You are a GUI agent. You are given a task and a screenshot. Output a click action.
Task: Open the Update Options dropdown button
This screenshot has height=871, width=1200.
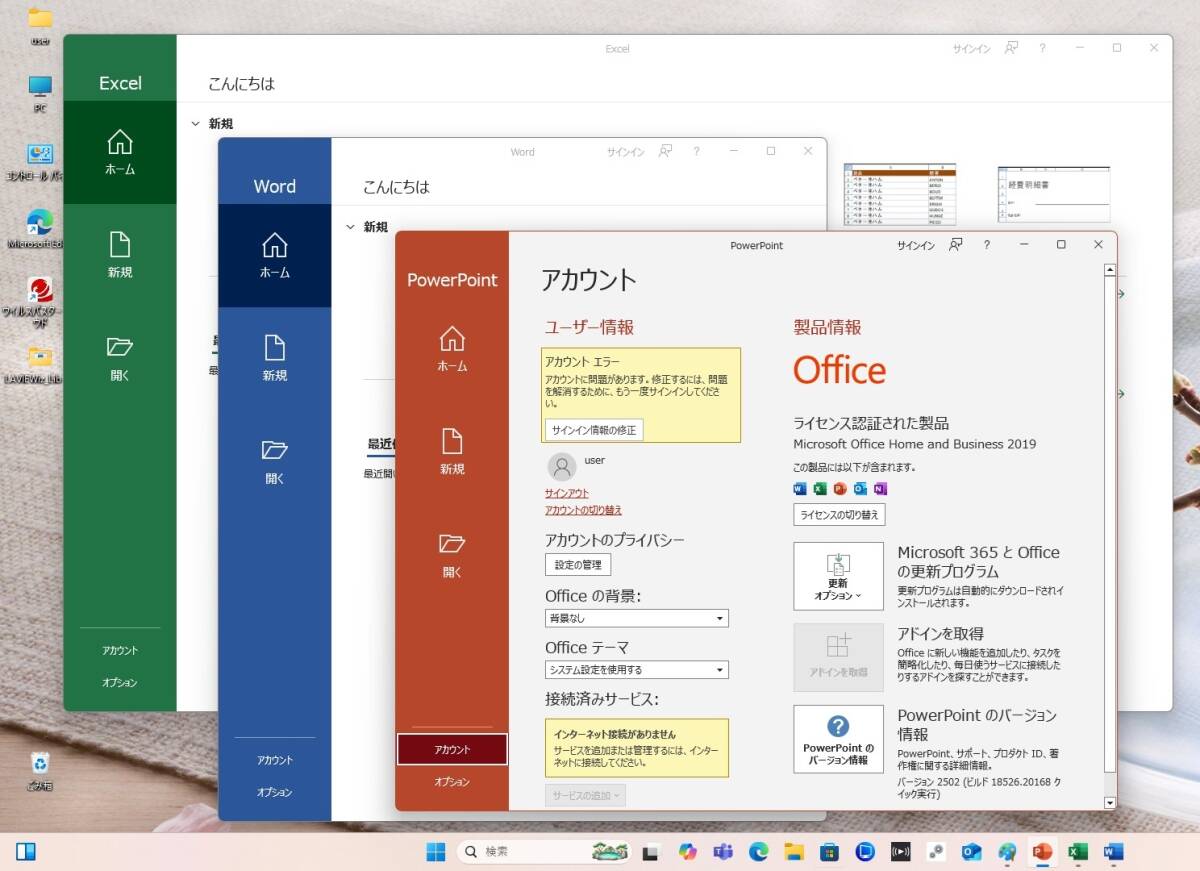point(838,576)
